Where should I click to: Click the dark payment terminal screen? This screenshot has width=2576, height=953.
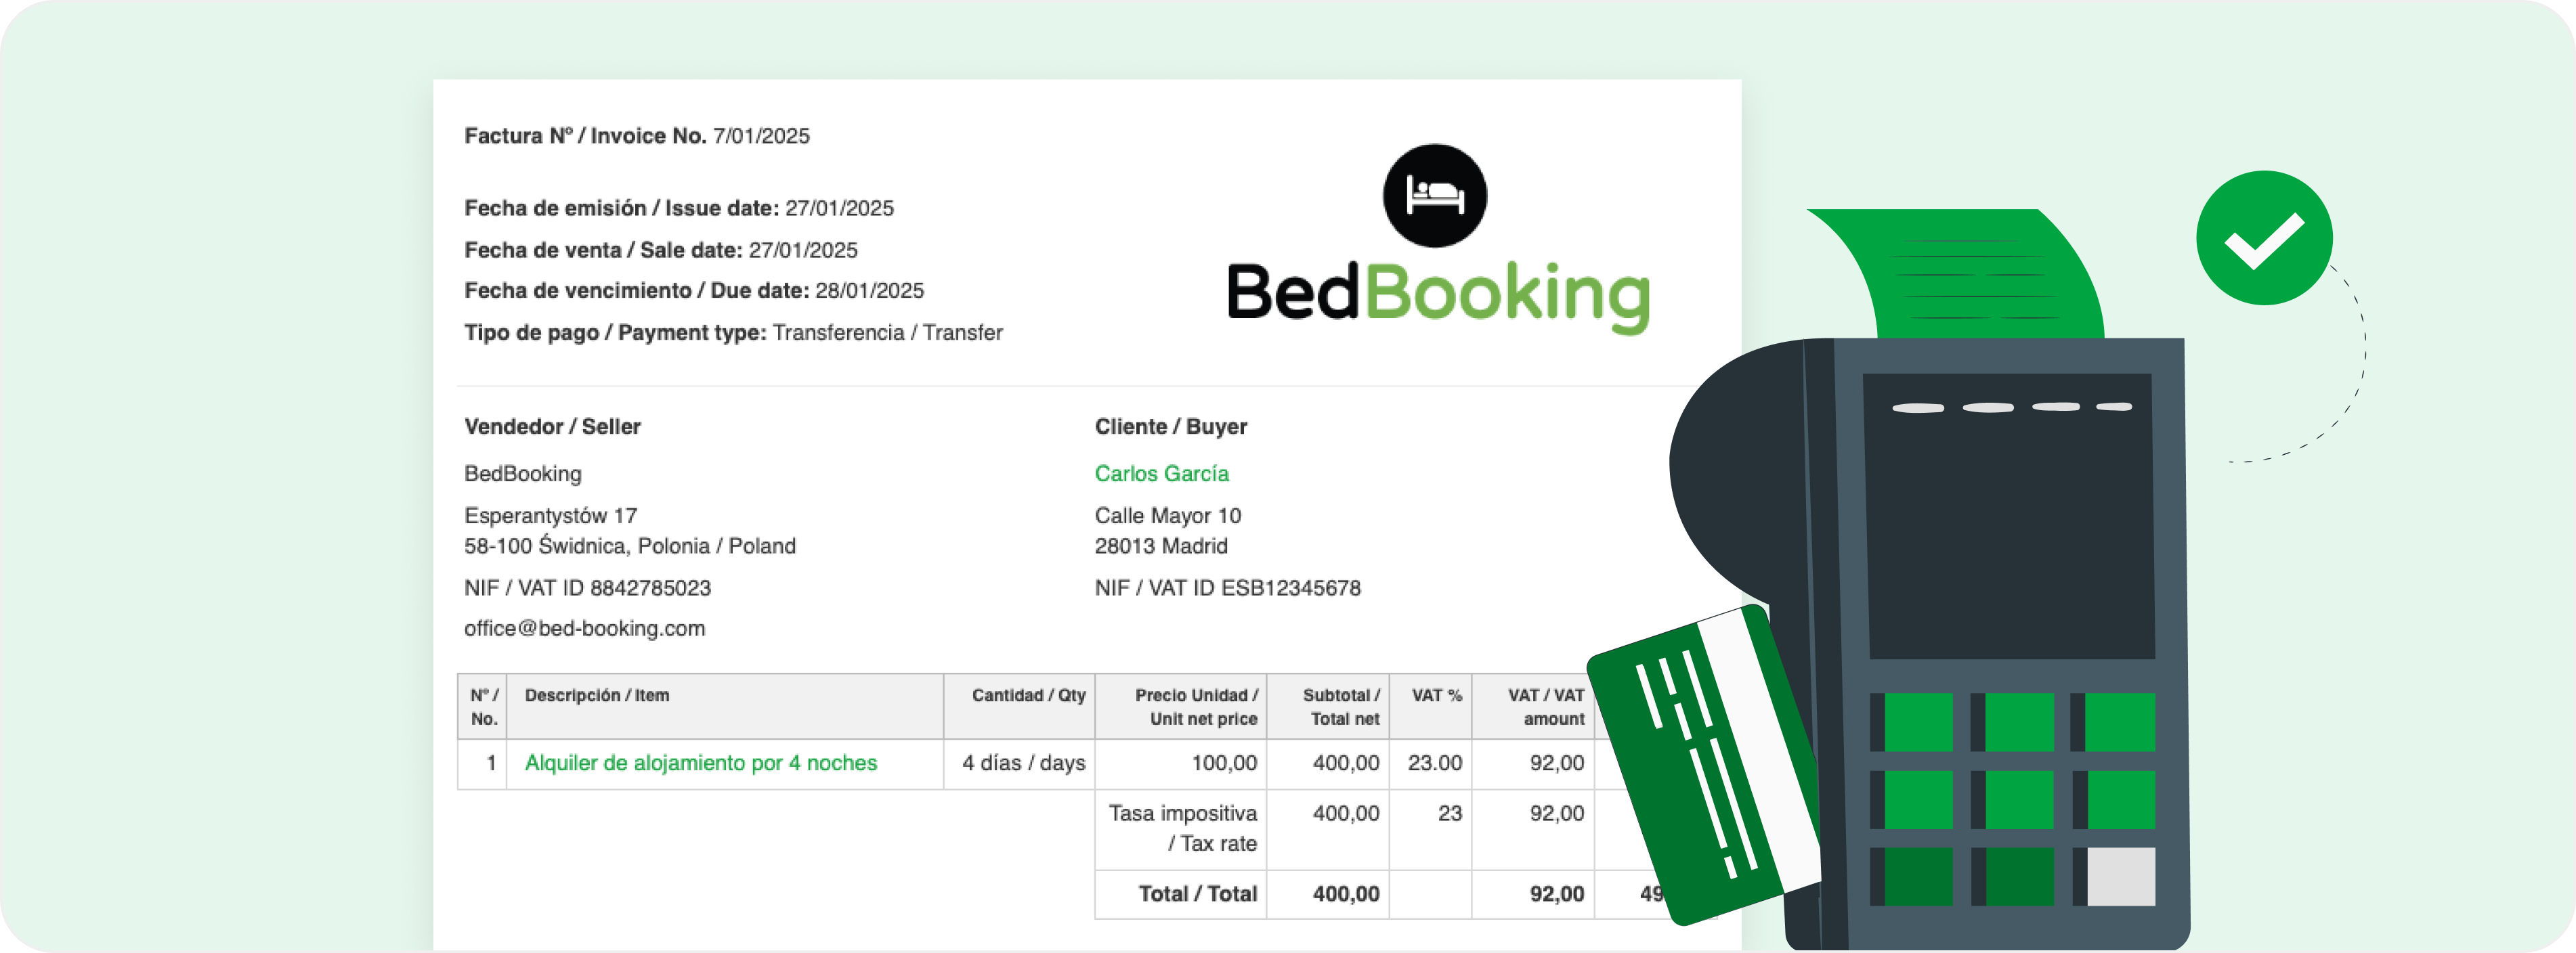tap(2008, 516)
